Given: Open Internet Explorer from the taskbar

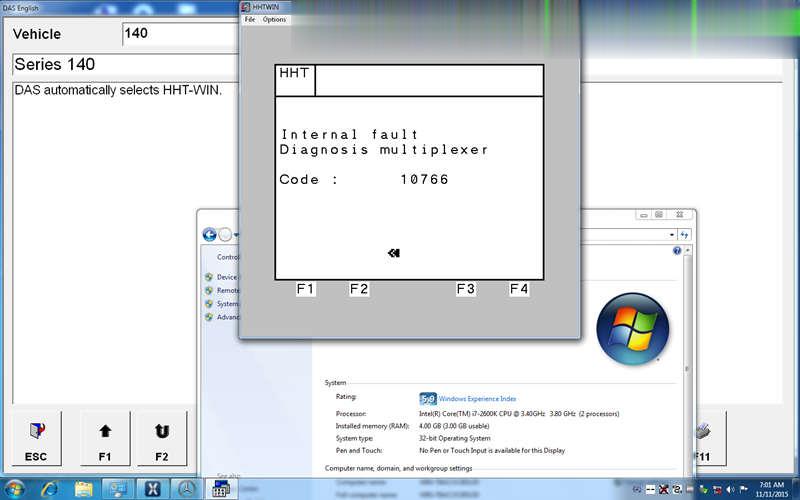Looking at the screenshot, I should pos(50,489).
